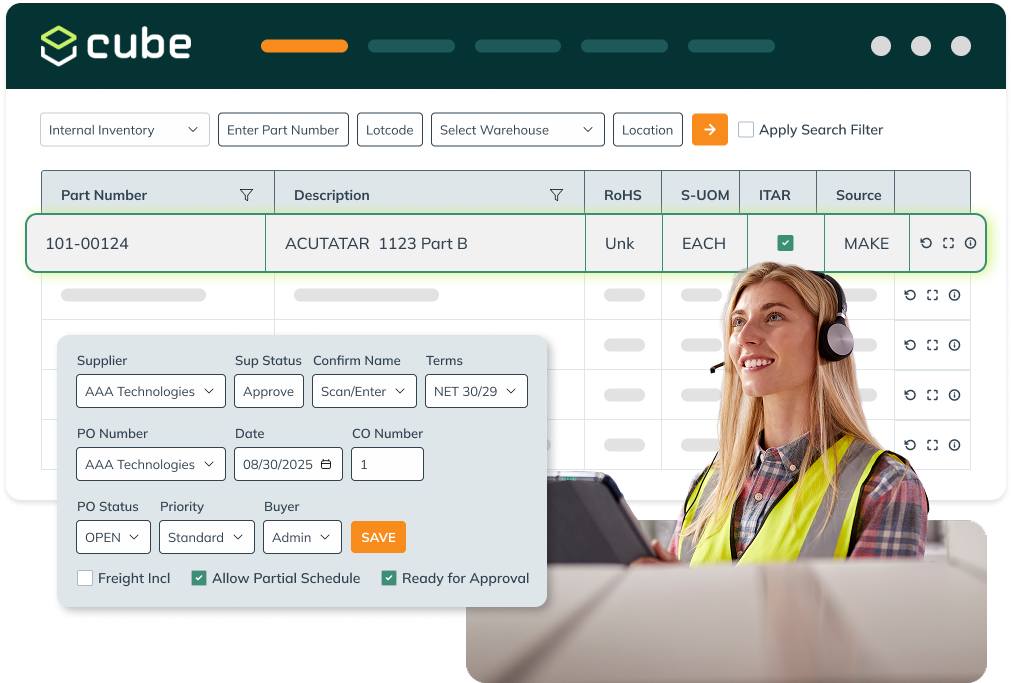Click the orange arrow search button

(709, 130)
